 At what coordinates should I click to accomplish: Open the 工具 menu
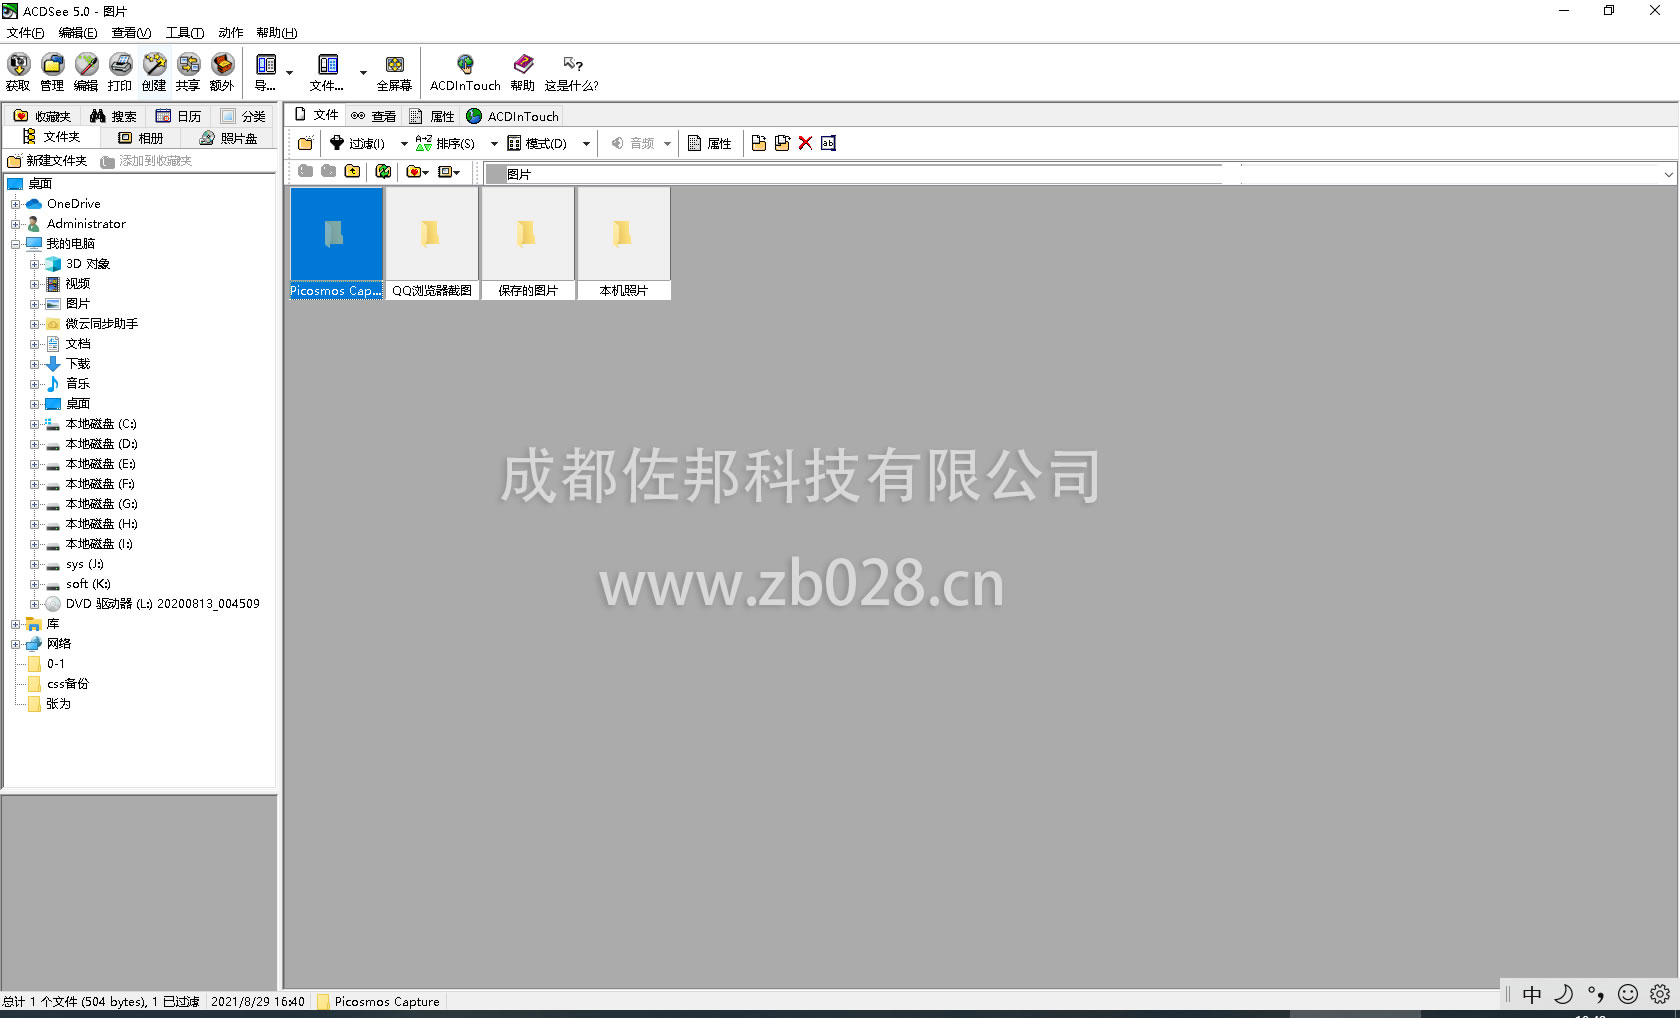pyautogui.click(x=184, y=32)
